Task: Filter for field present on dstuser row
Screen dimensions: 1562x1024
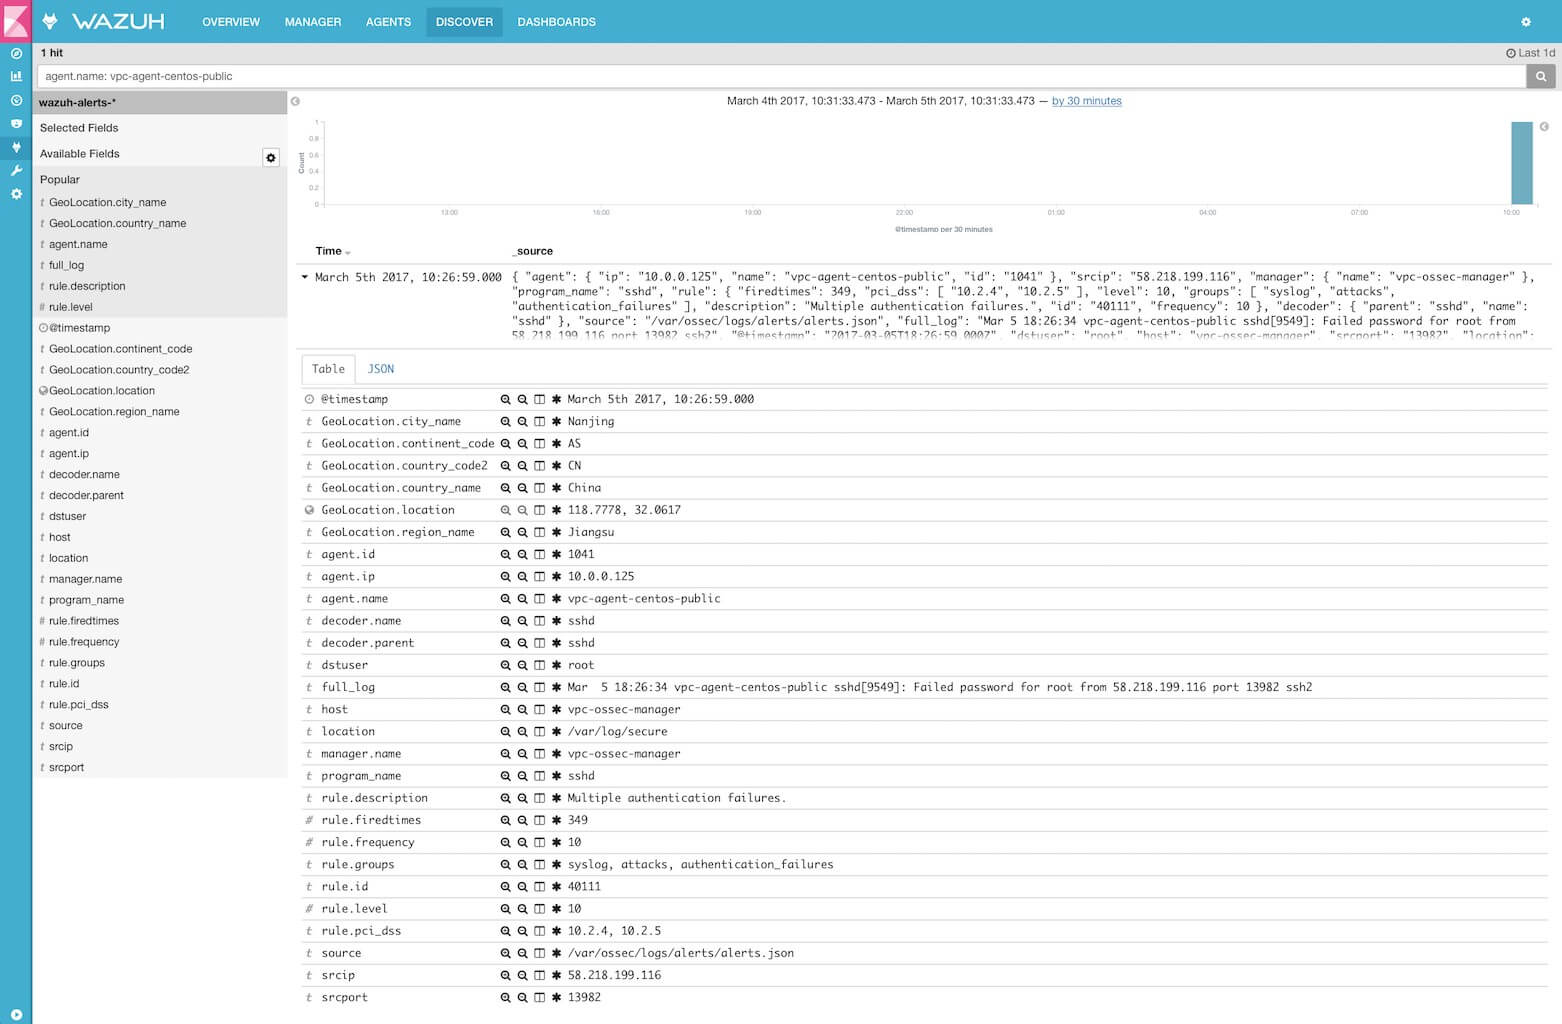Action: click(x=556, y=665)
